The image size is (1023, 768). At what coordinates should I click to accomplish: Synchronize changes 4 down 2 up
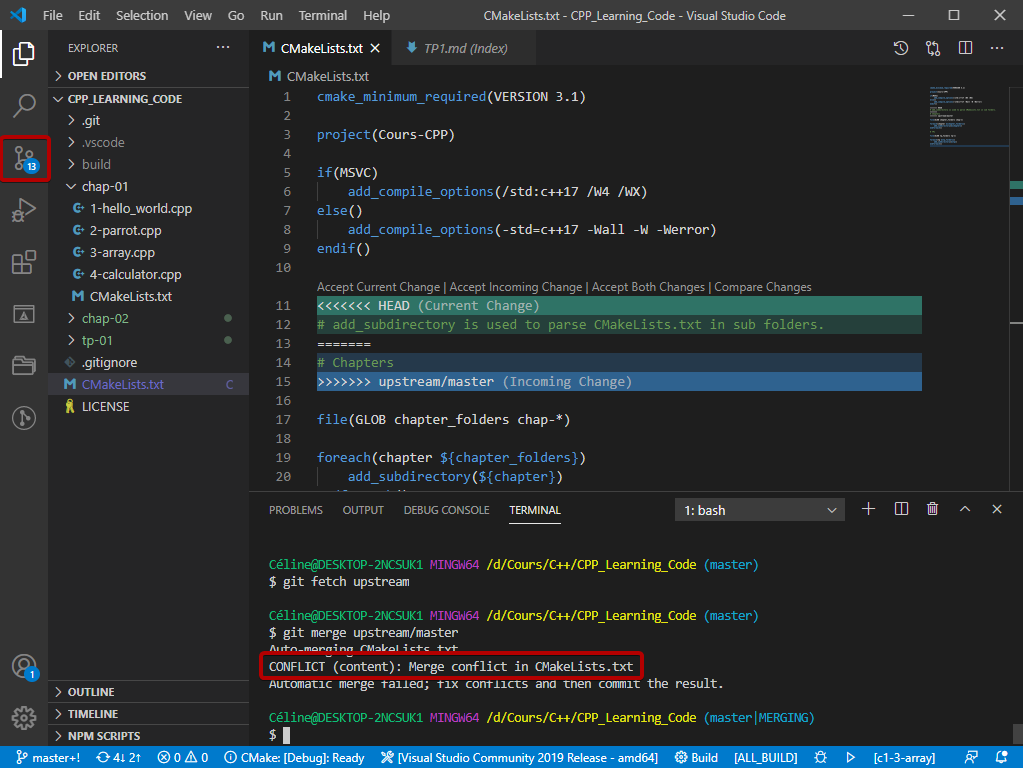click(x=118, y=758)
